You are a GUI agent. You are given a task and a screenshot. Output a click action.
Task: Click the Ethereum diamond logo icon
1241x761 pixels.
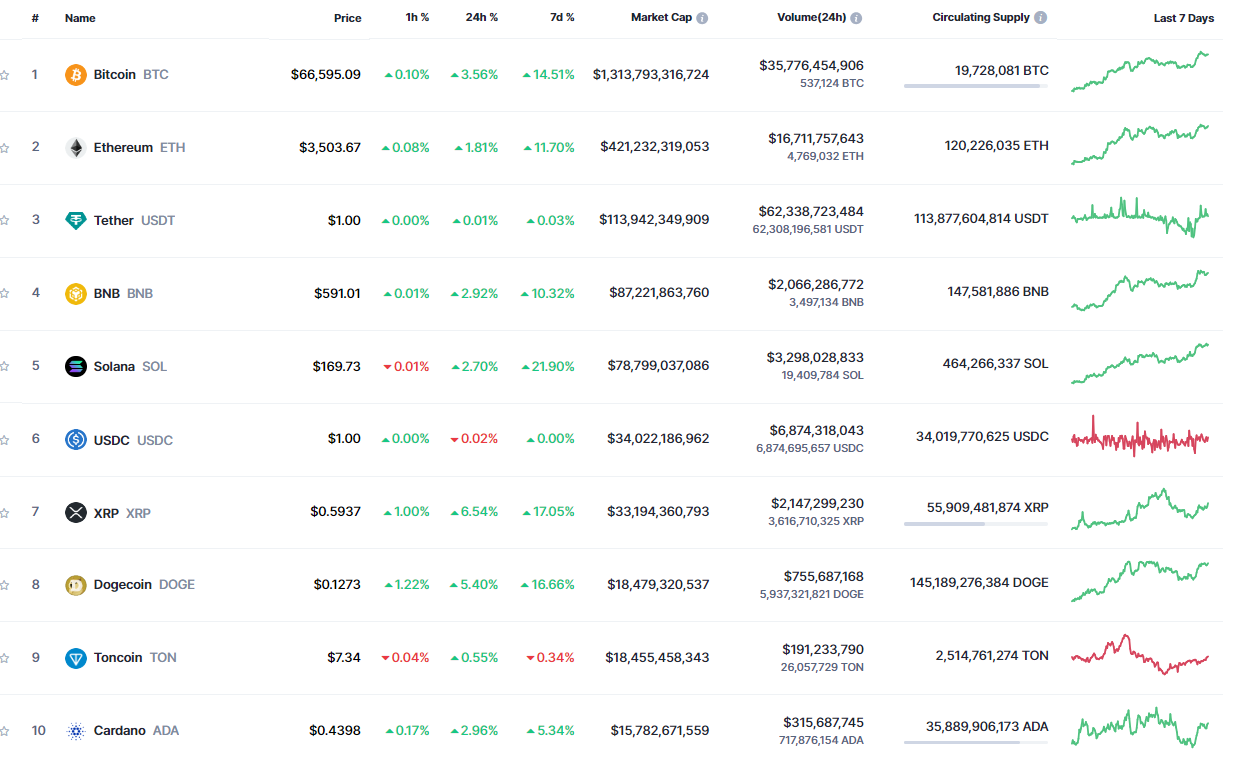(x=76, y=148)
